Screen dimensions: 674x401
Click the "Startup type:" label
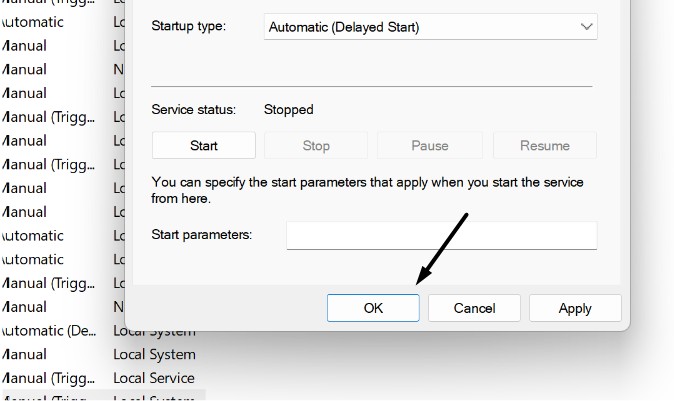pos(188,26)
